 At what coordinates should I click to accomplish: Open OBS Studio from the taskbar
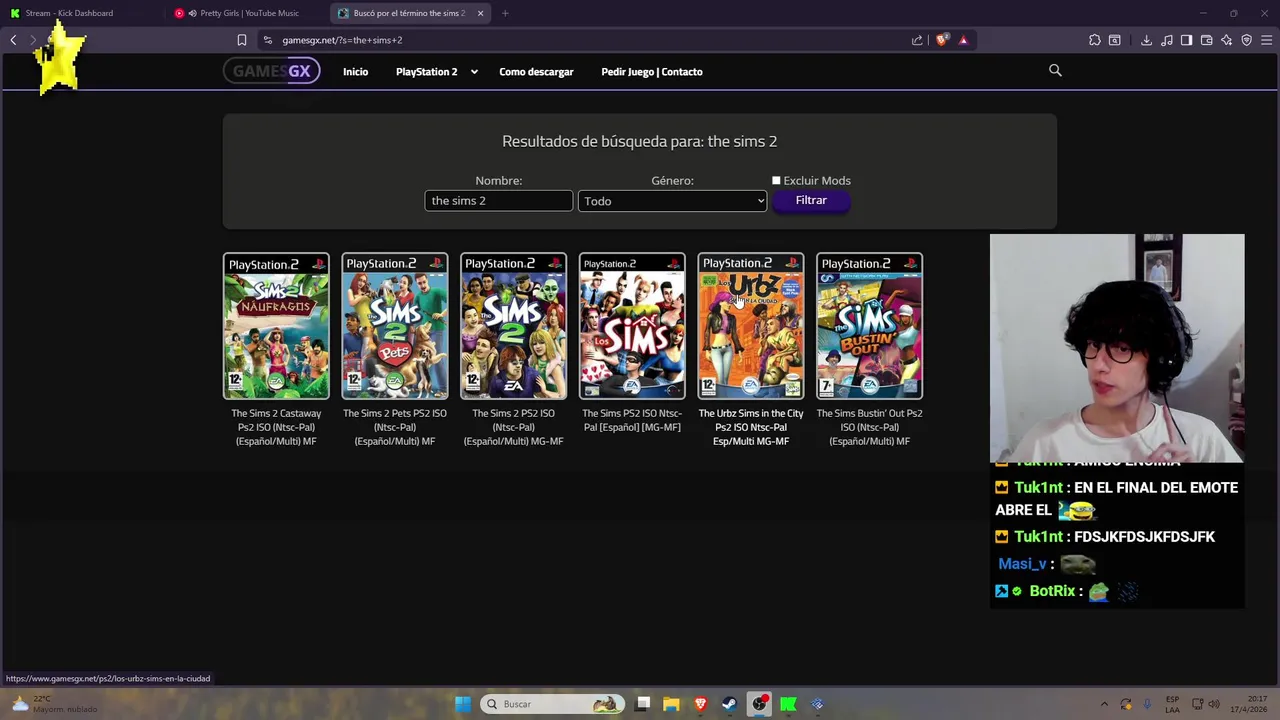click(x=760, y=704)
